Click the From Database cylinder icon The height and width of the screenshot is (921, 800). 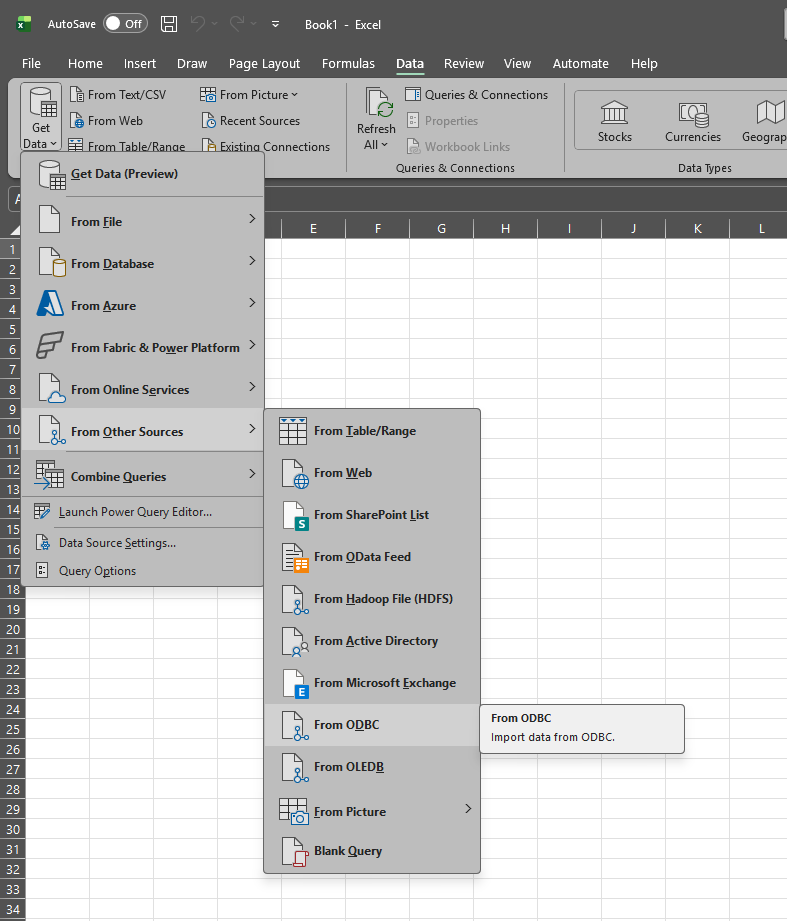52,262
